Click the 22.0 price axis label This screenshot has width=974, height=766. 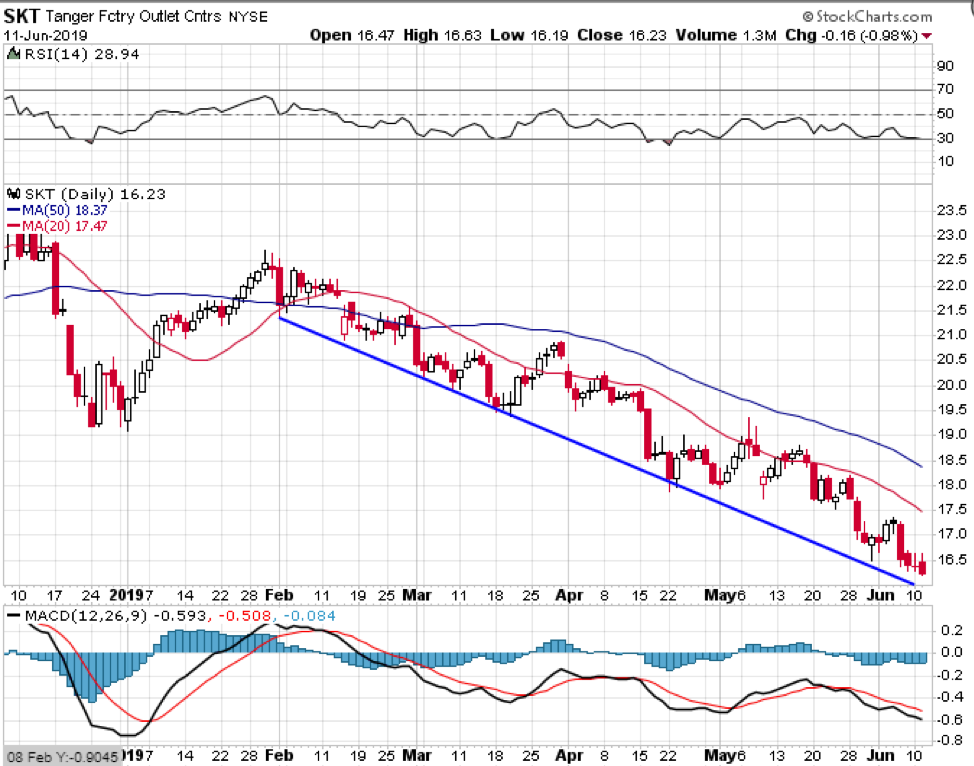[x=952, y=285]
